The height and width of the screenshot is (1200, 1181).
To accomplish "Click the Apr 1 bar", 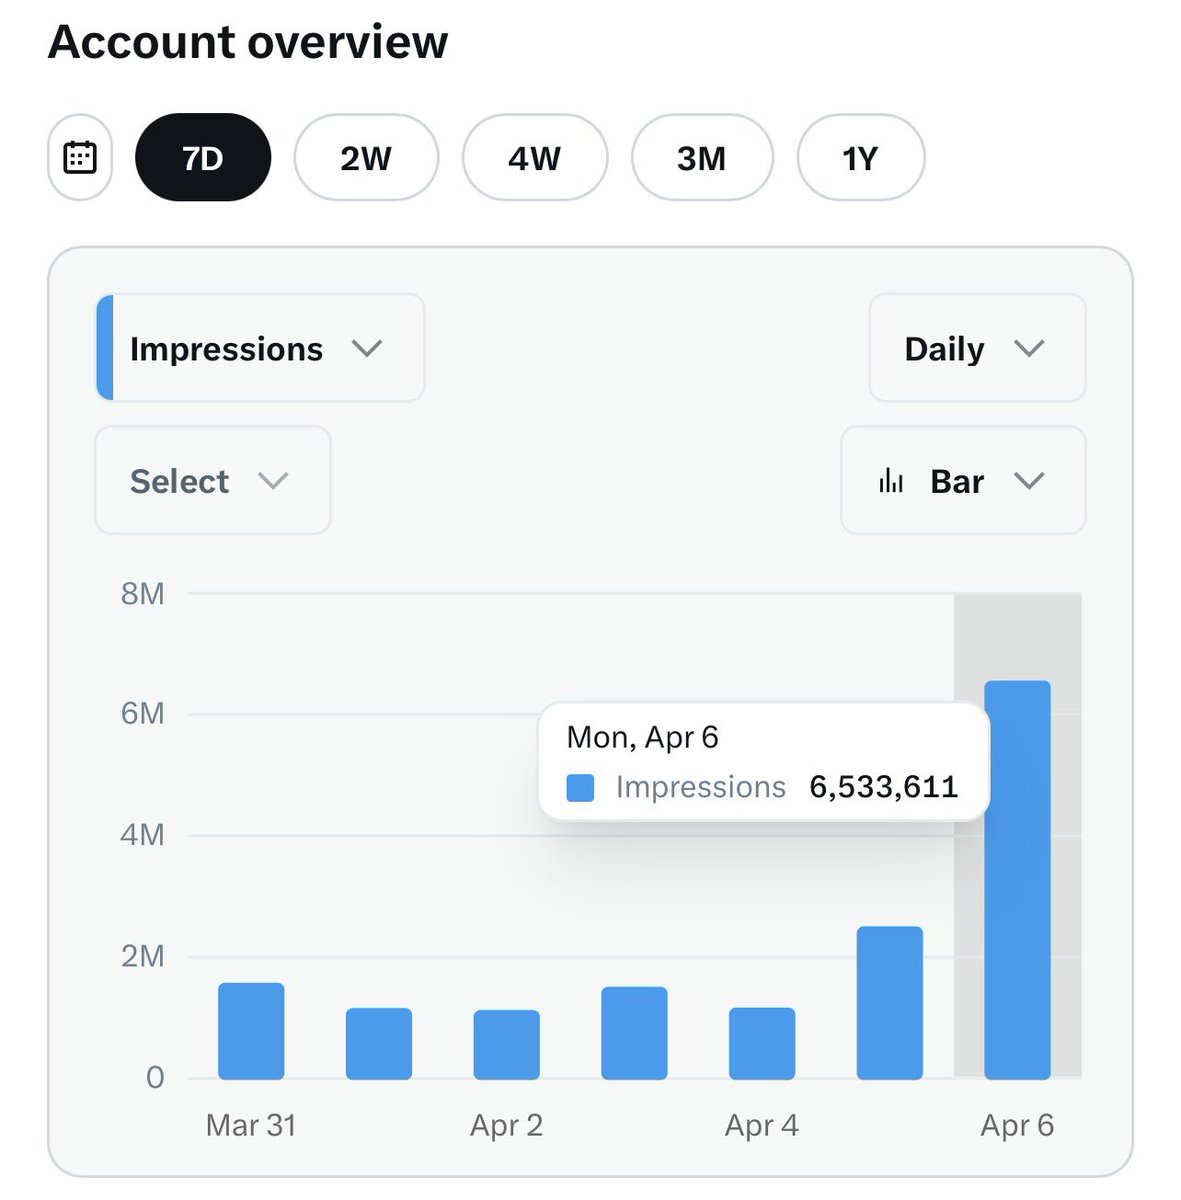I will tap(379, 1044).
